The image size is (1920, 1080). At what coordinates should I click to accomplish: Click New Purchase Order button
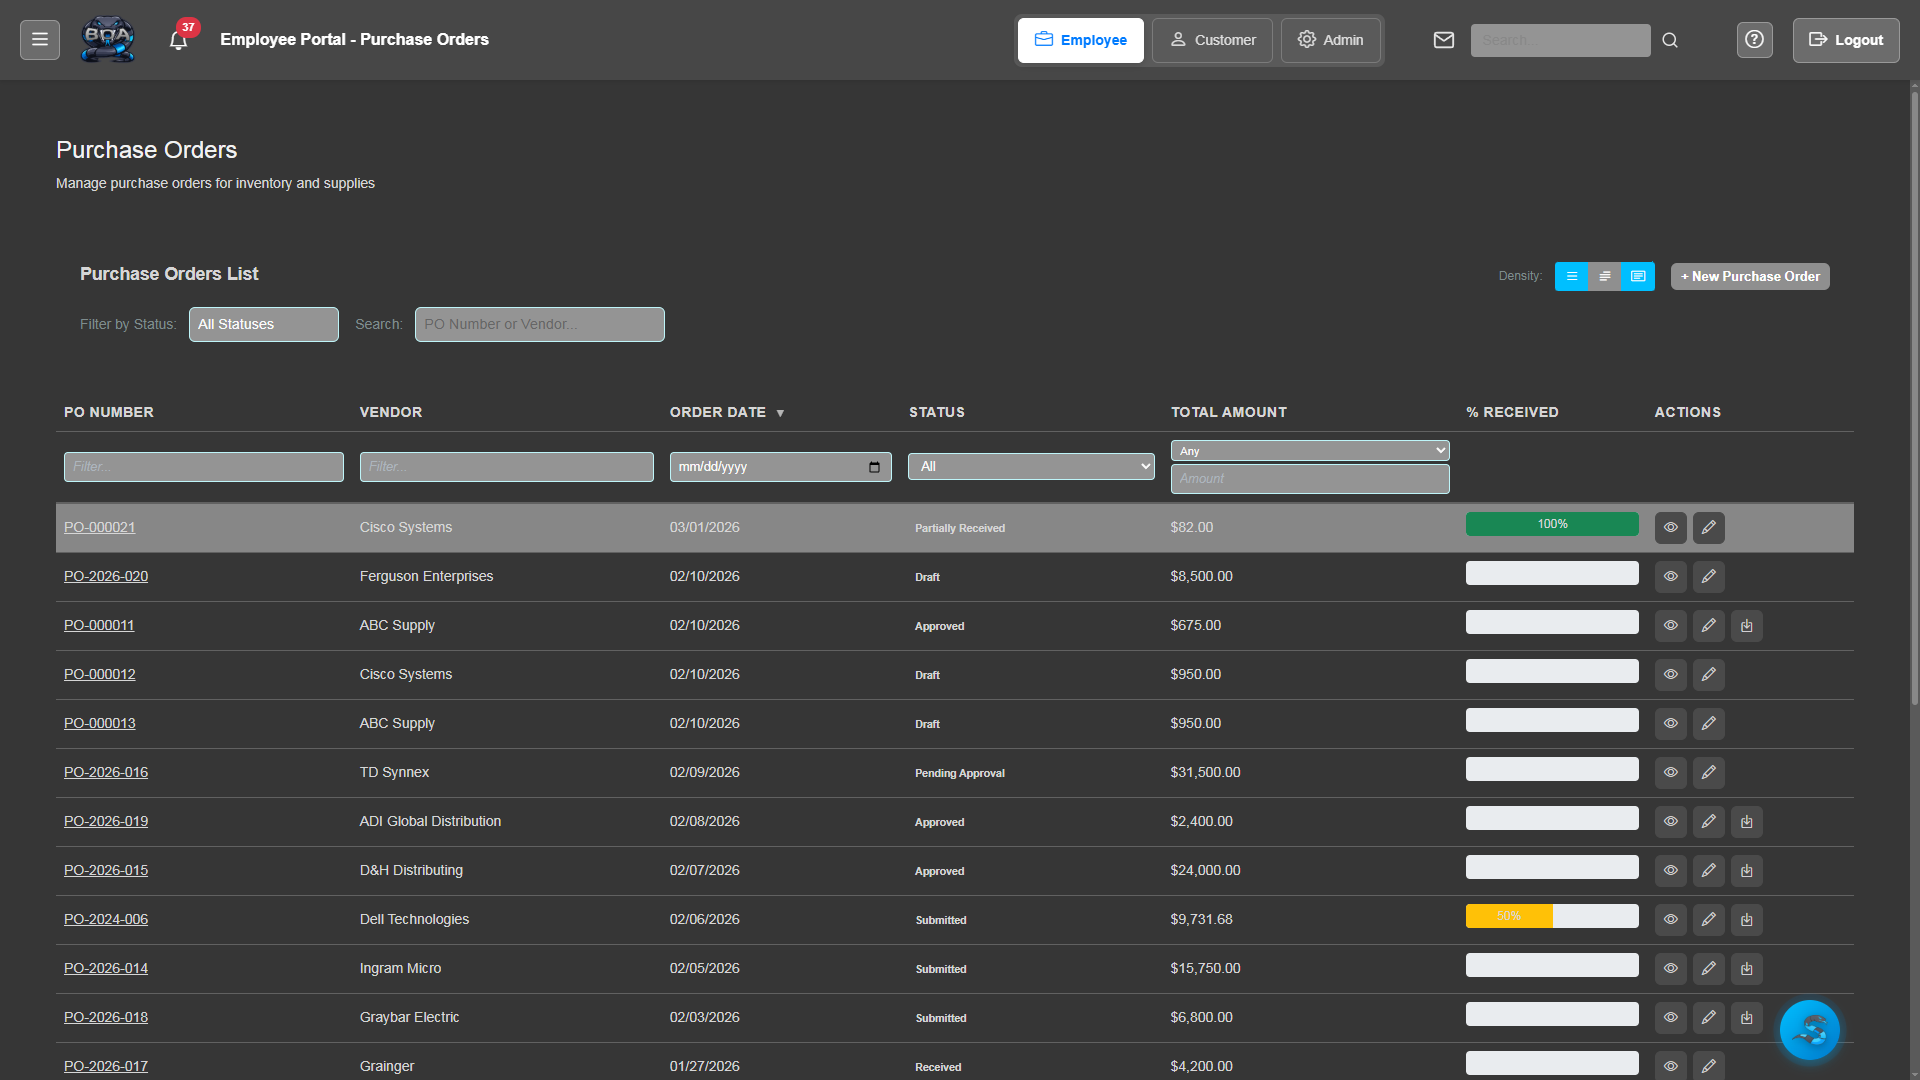click(x=1749, y=277)
